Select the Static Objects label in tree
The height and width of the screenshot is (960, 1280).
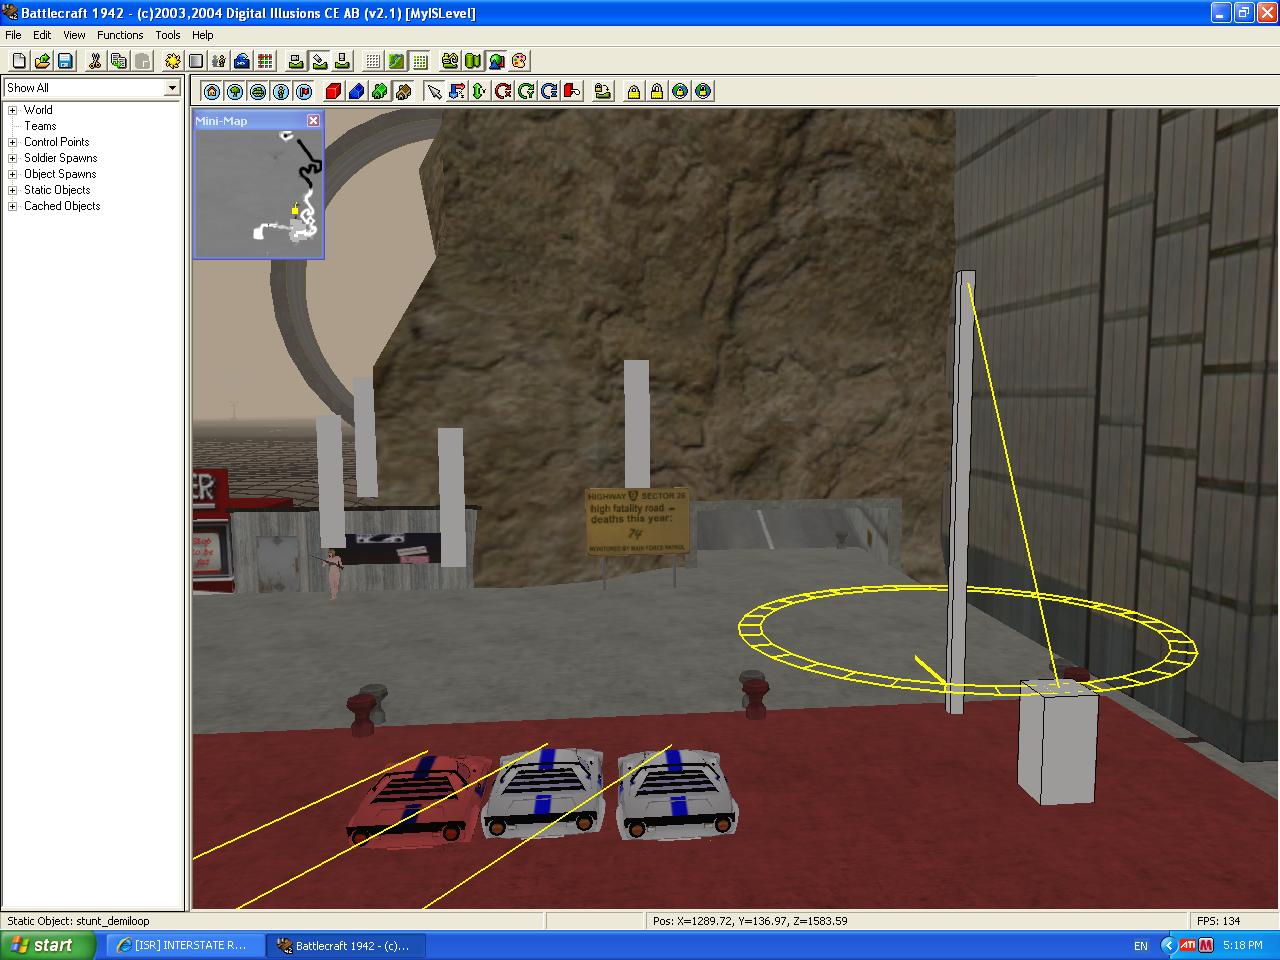[x=57, y=190]
